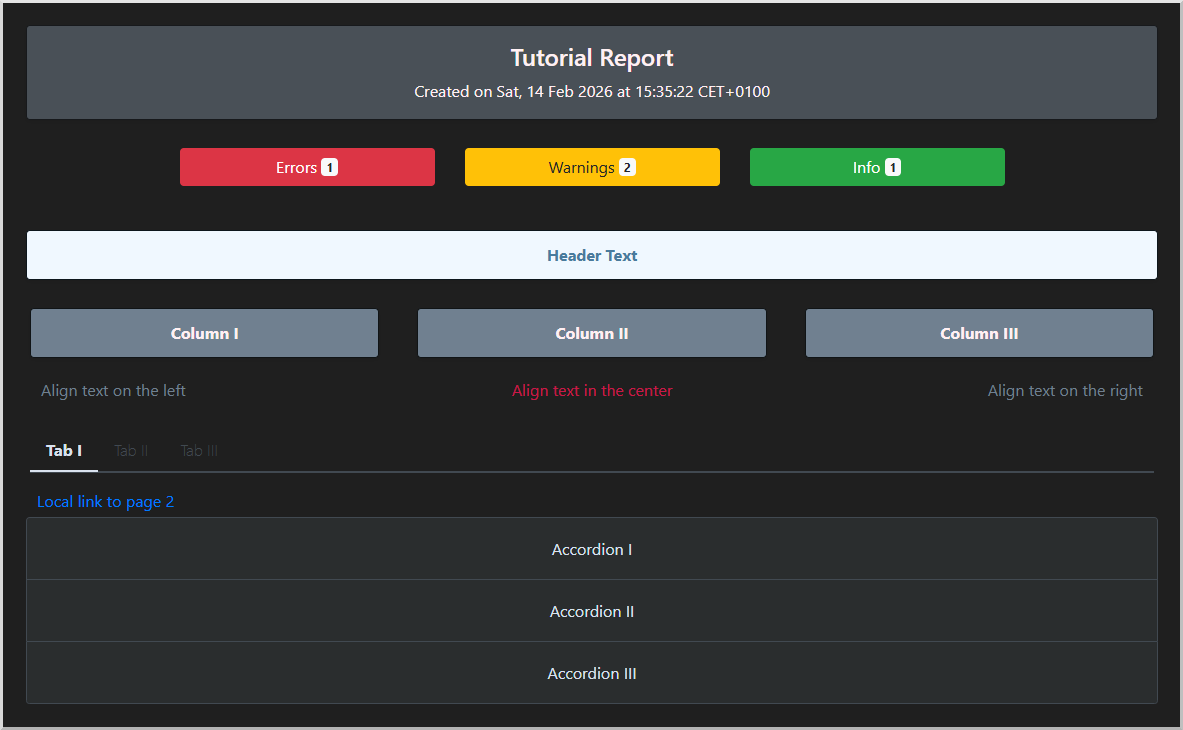Switch to the Tab I tab
This screenshot has height=730, width=1183.
[64, 451]
